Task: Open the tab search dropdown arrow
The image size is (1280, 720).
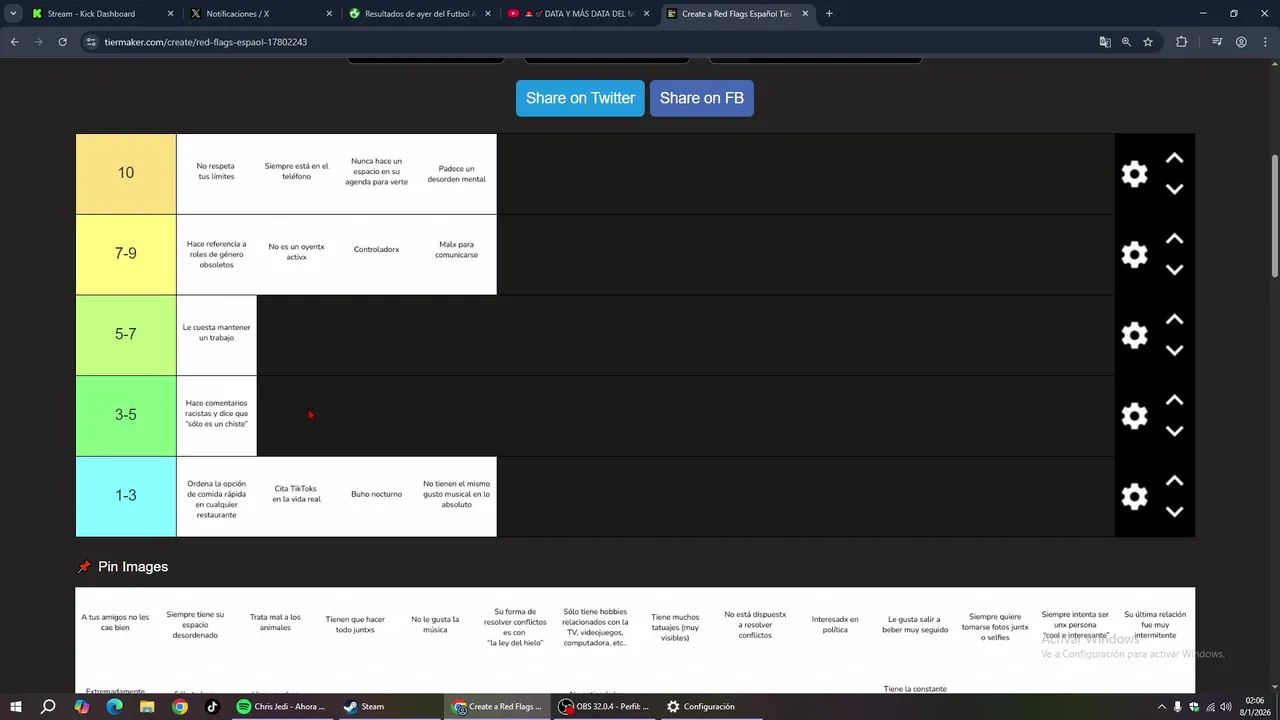Action: (13, 14)
